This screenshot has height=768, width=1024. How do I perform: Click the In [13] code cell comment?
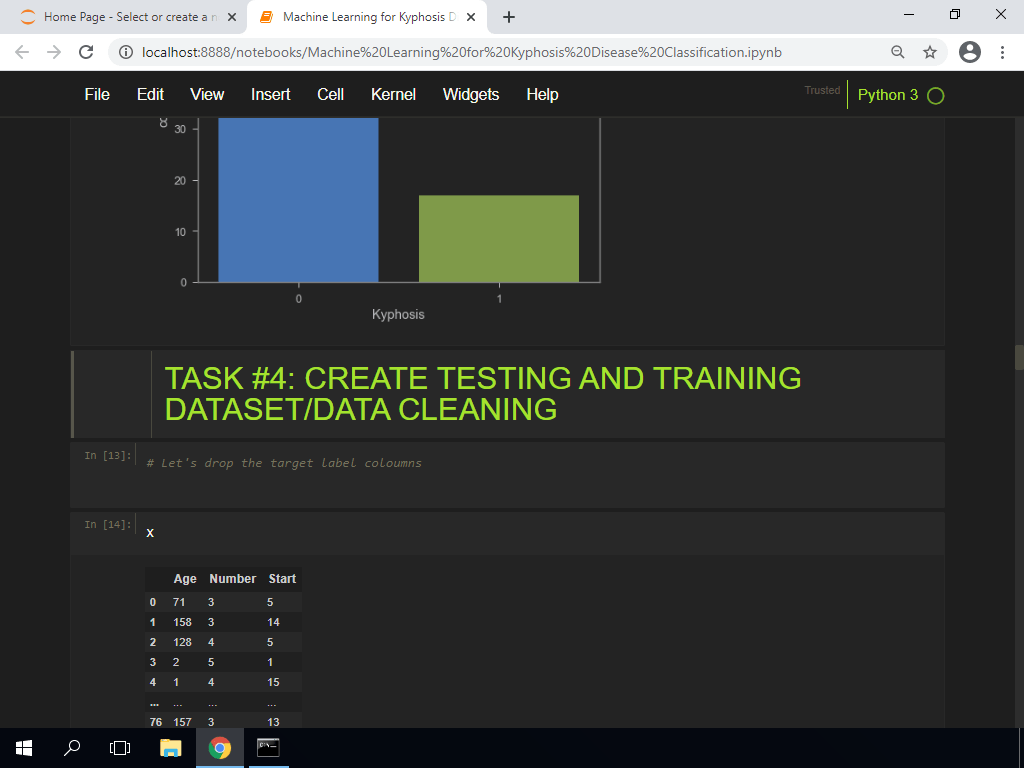click(284, 463)
